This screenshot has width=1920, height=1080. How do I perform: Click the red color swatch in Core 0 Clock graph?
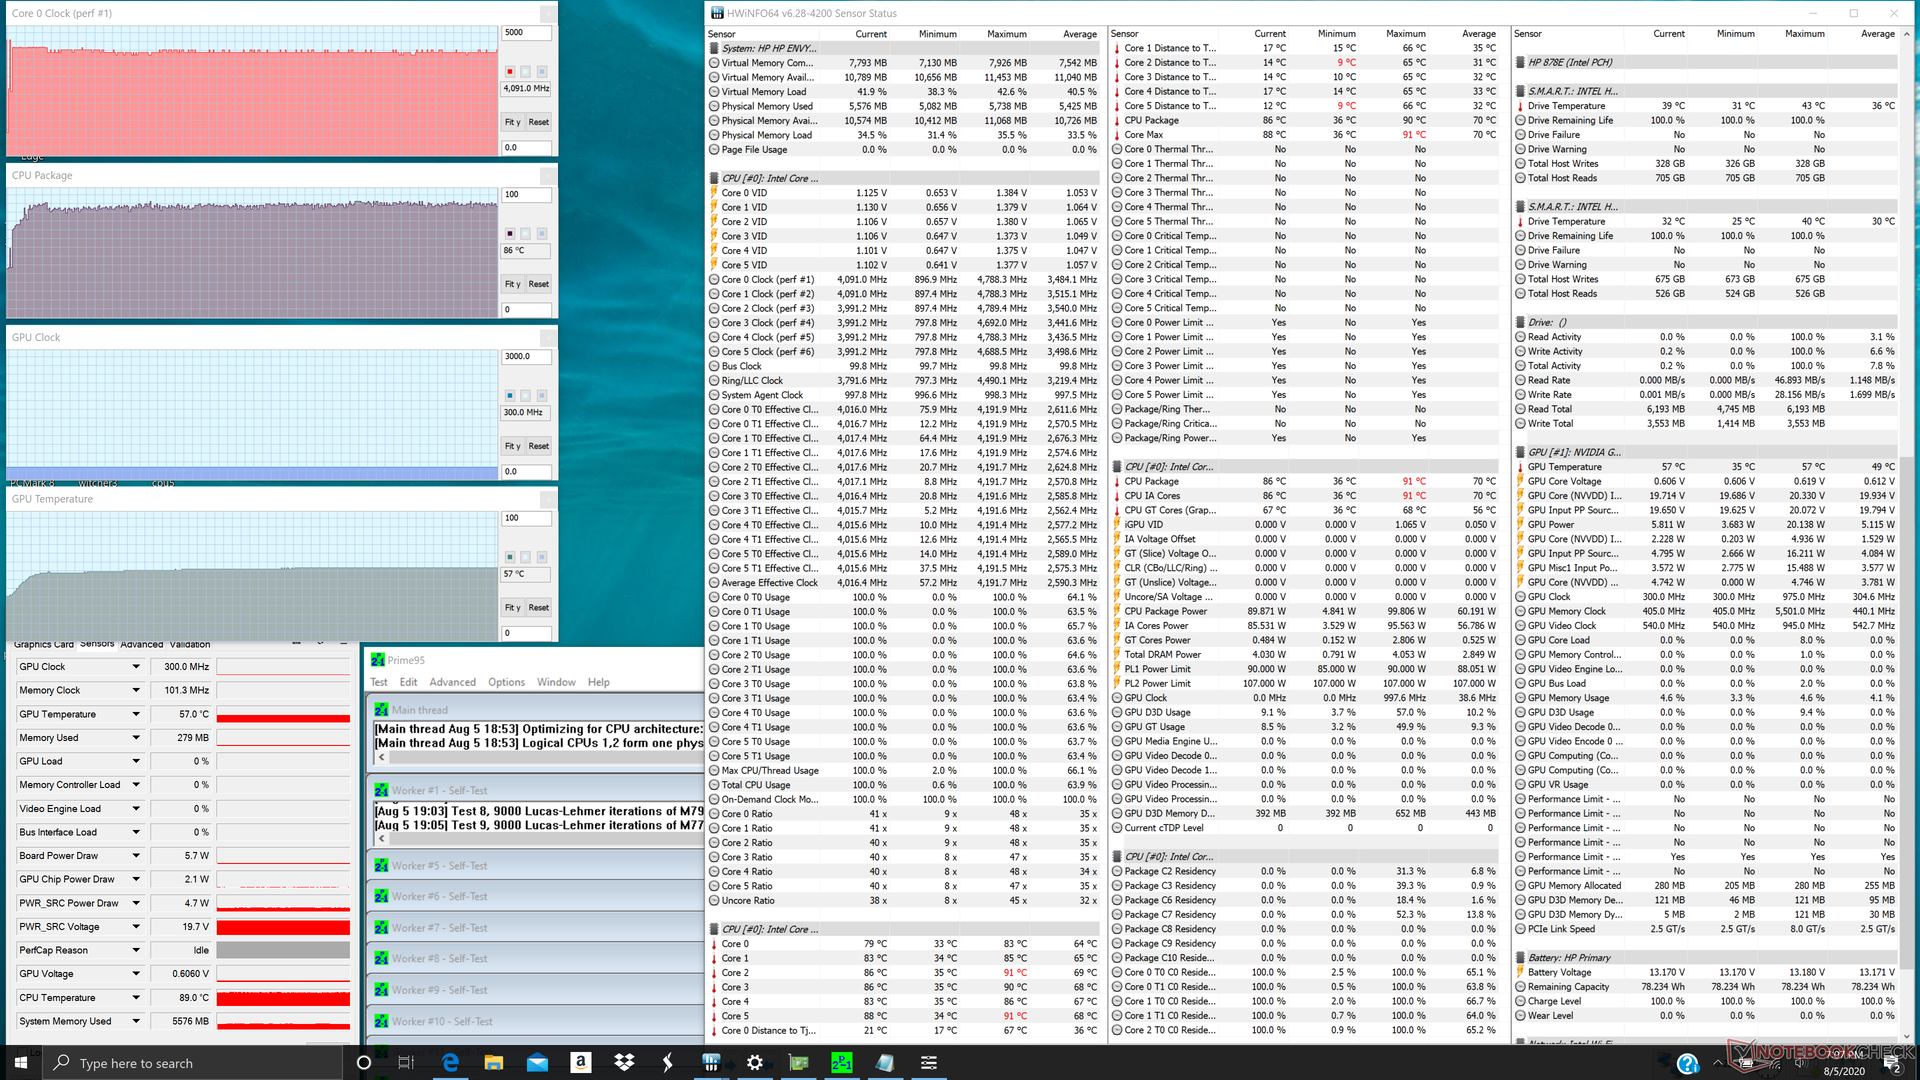pyautogui.click(x=510, y=72)
